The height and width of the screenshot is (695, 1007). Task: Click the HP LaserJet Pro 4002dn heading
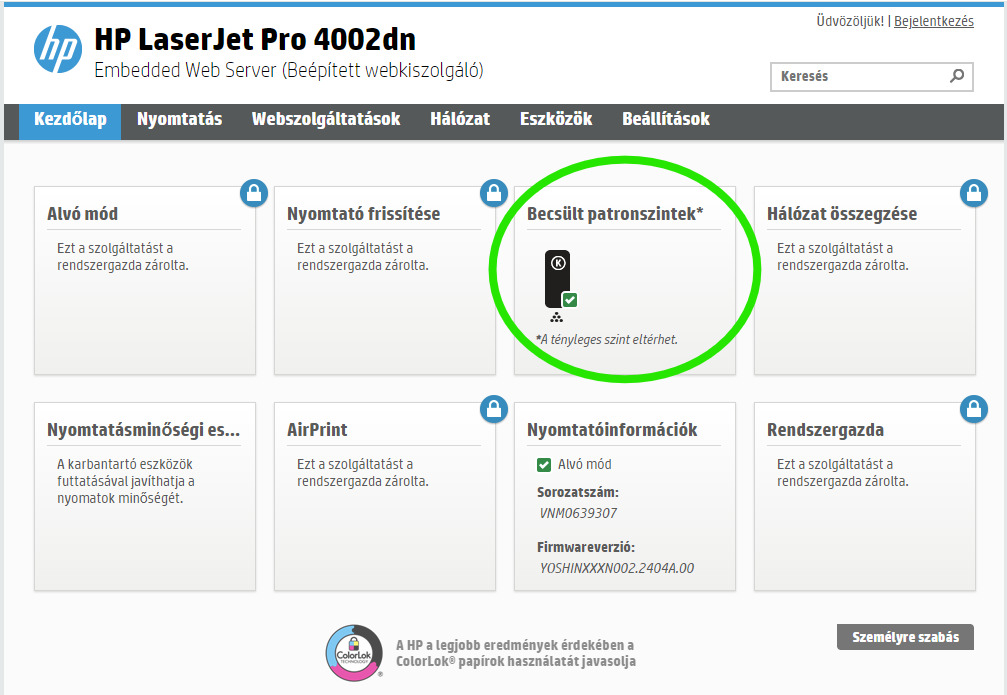(255, 39)
